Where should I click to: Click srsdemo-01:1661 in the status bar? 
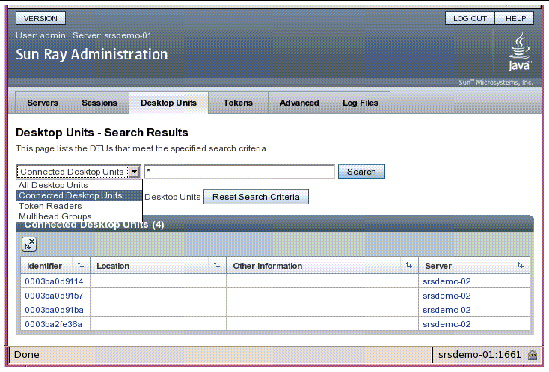480,354
